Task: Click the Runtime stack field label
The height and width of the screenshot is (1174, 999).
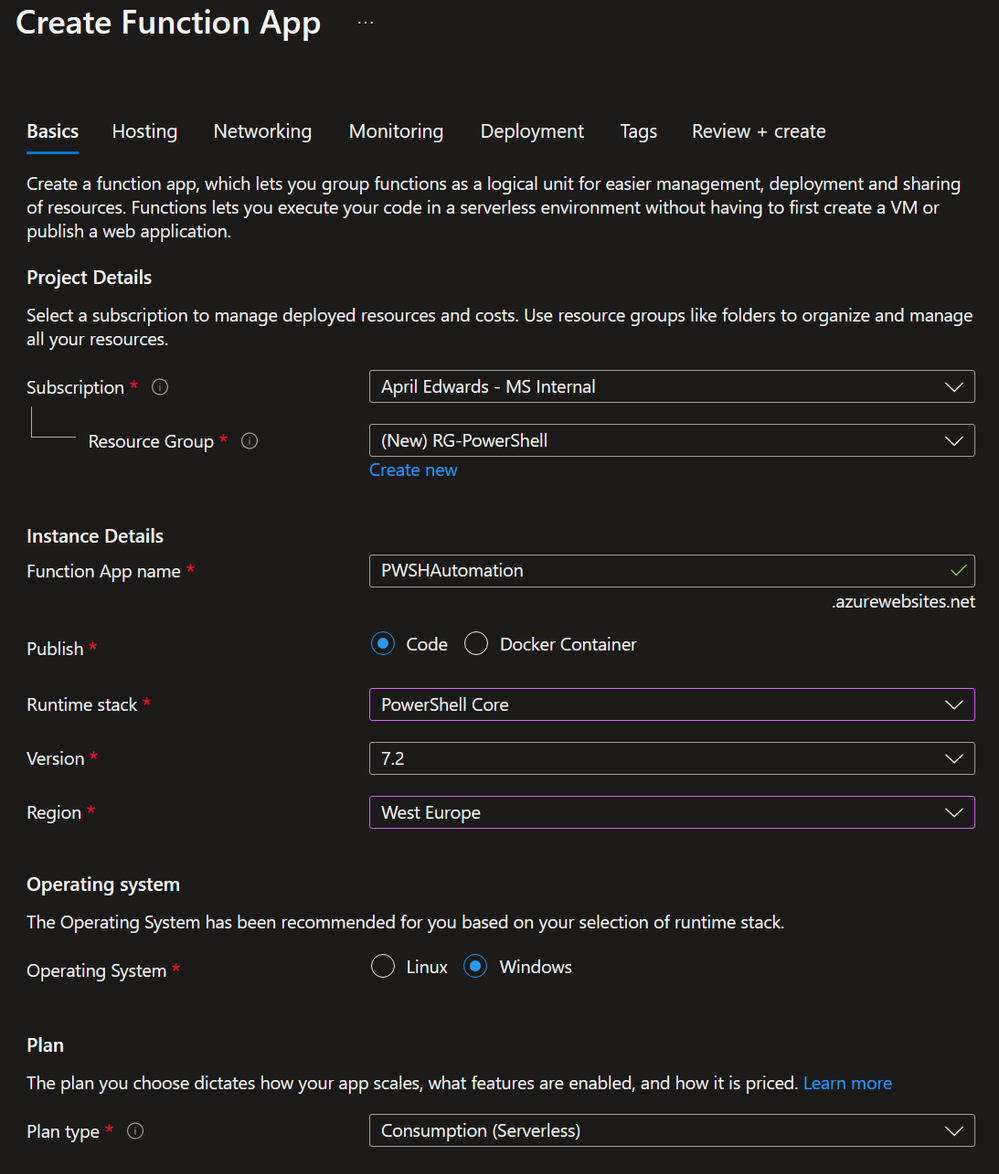Action: [x=82, y=705]
